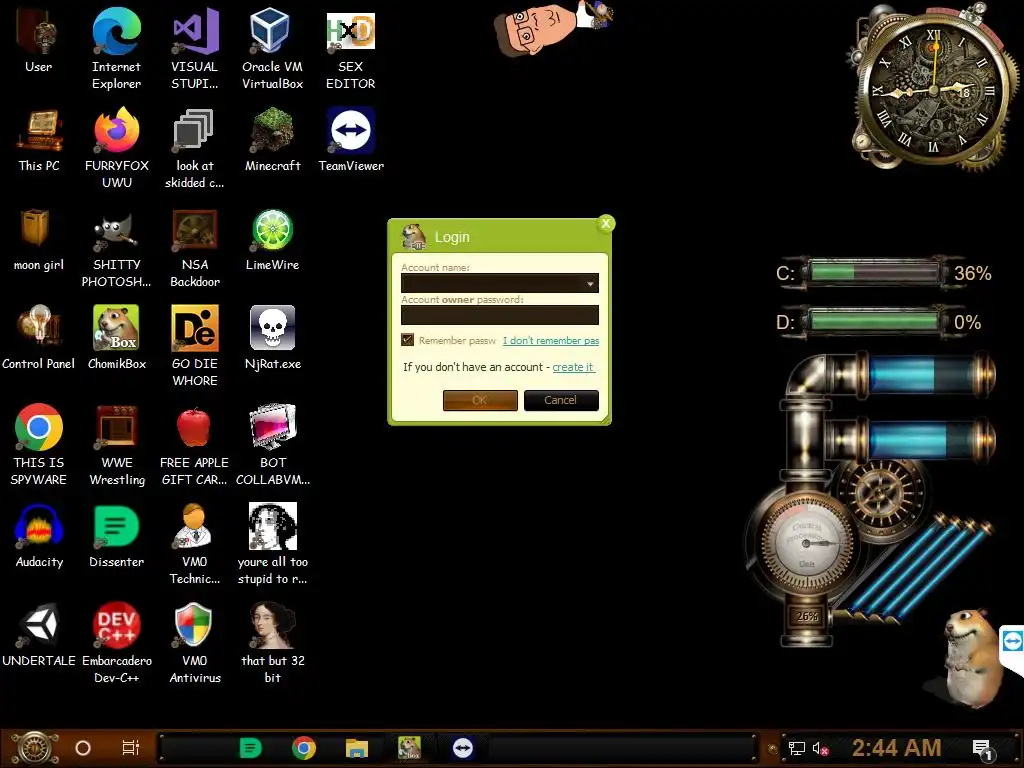
Task: Focus the Account owner password field
Action: 500,315
